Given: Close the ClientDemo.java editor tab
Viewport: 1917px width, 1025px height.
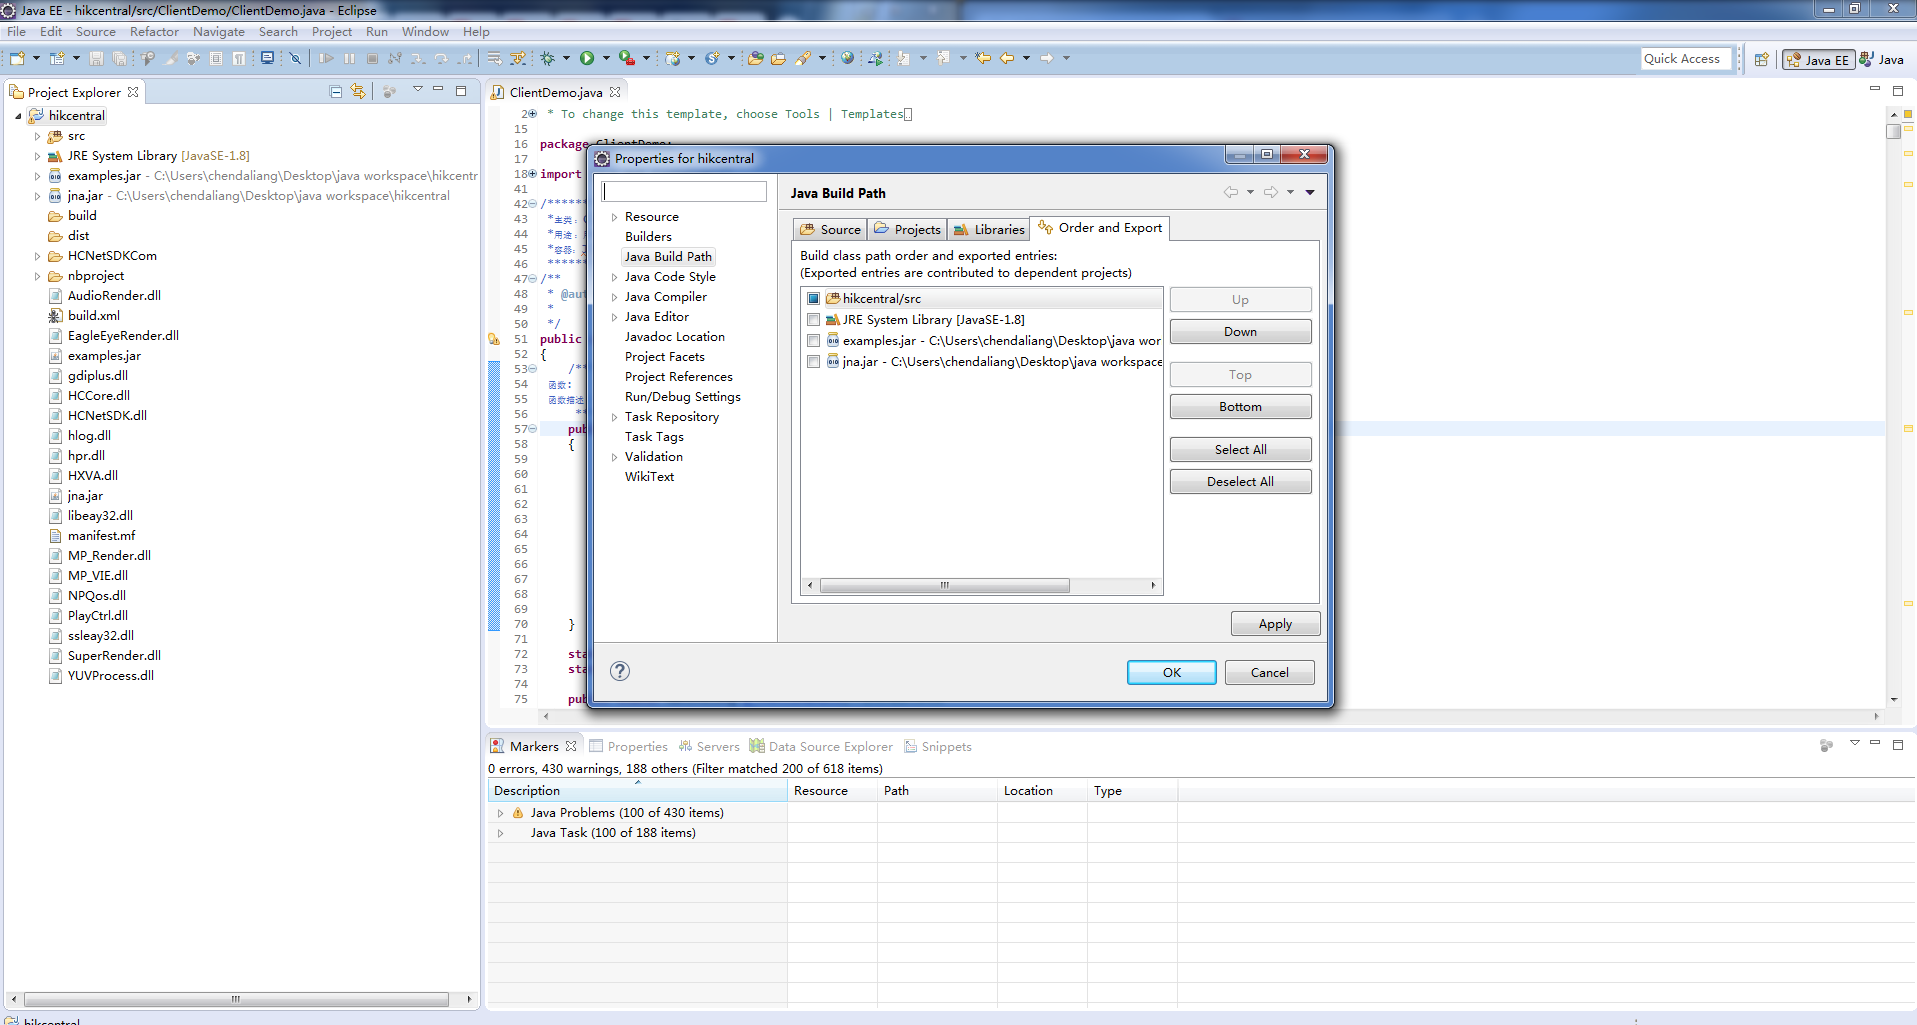Looking at the screenshot, I should coord(615,92).
